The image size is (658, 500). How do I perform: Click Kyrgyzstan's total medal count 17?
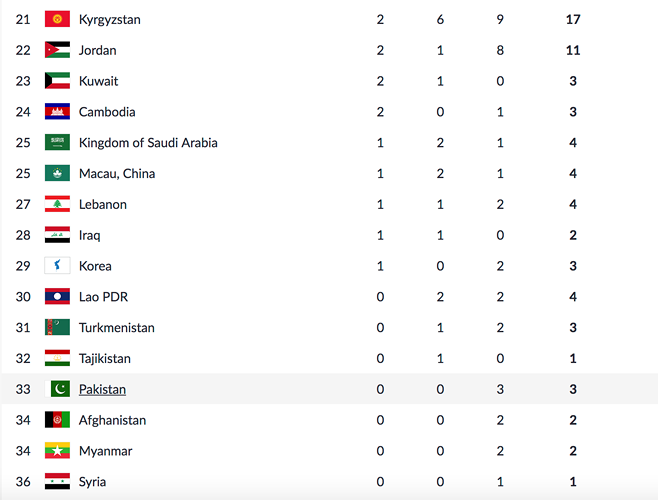(x=572, y=19)
